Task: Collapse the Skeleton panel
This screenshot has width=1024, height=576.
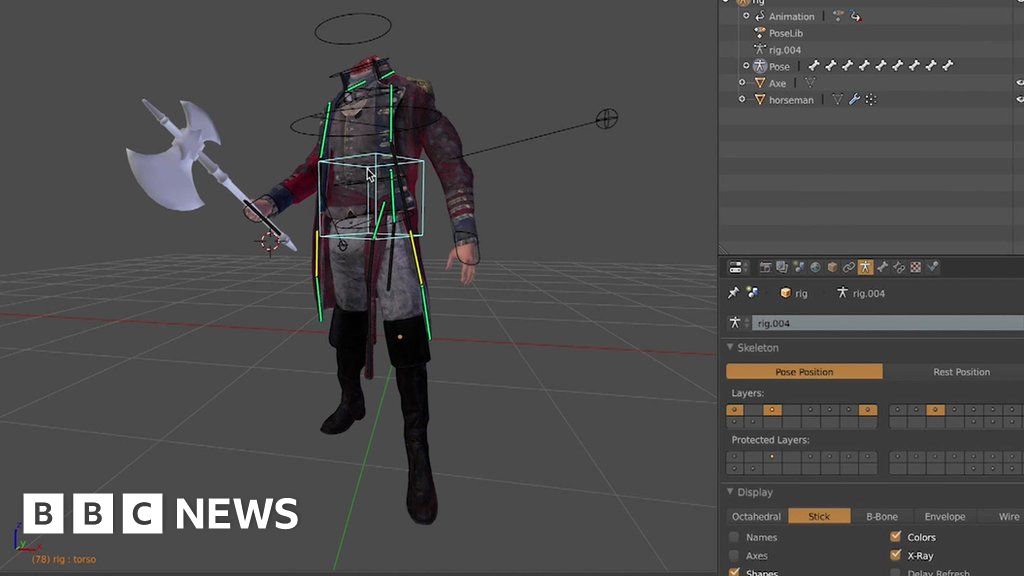Action: coord(730,348)
